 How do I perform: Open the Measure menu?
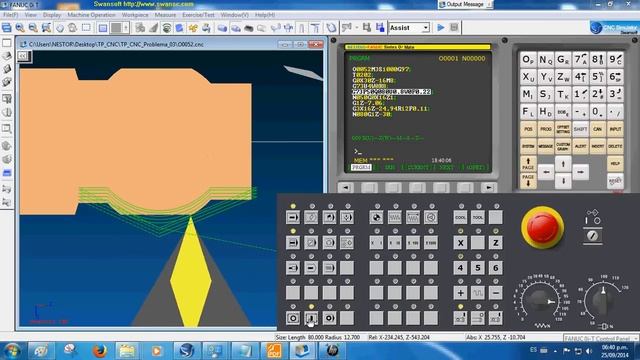[x=165, y=15]
